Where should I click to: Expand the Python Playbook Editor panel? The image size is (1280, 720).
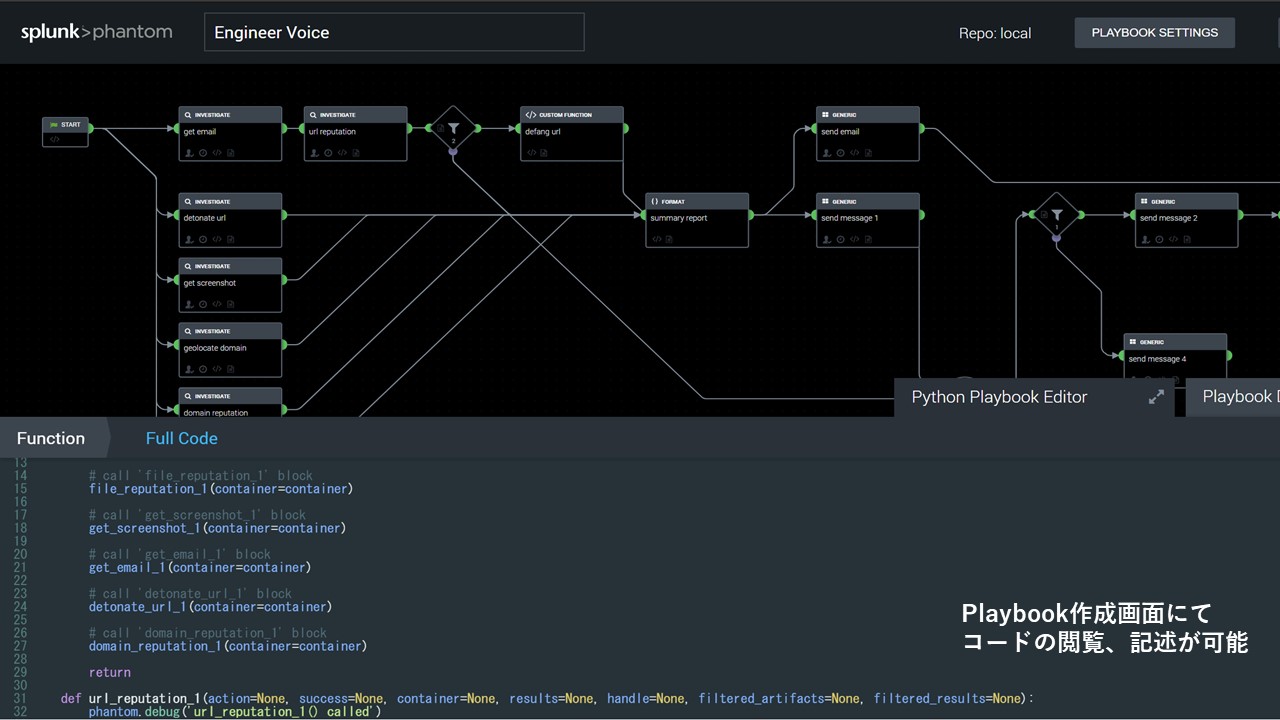[1156, 397]
